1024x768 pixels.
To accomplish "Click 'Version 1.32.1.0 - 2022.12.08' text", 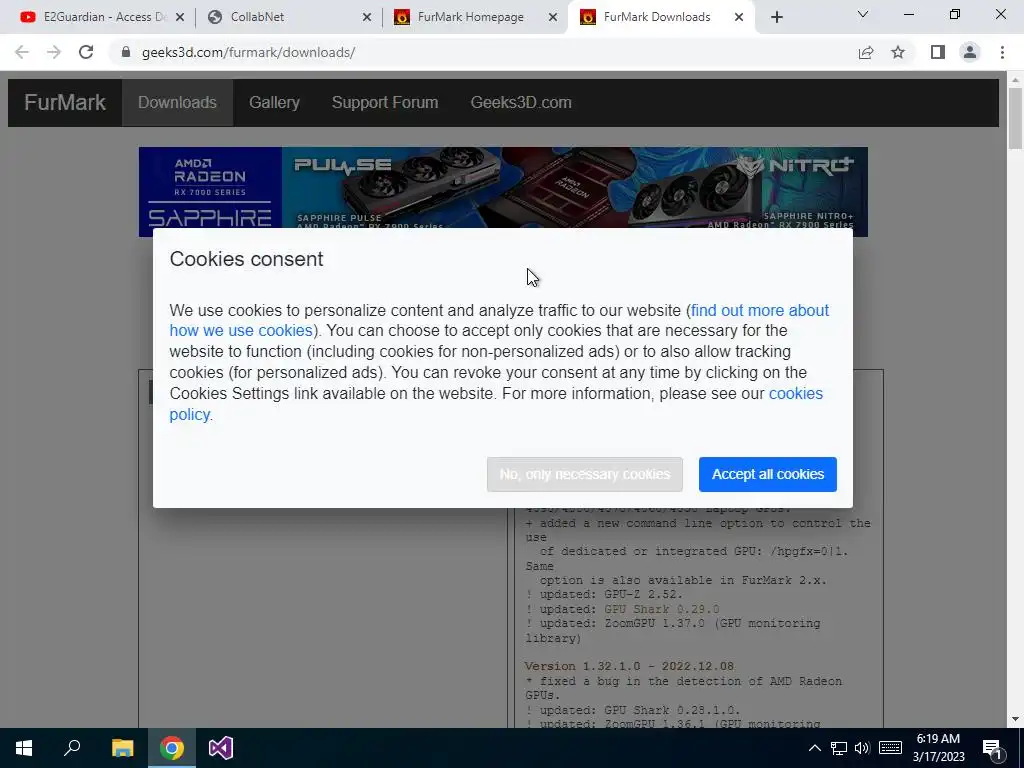I will pos(629,666).
